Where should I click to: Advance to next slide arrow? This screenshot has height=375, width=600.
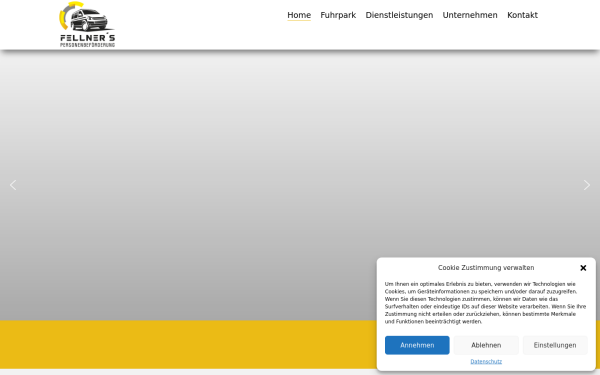tap(587, 185)
